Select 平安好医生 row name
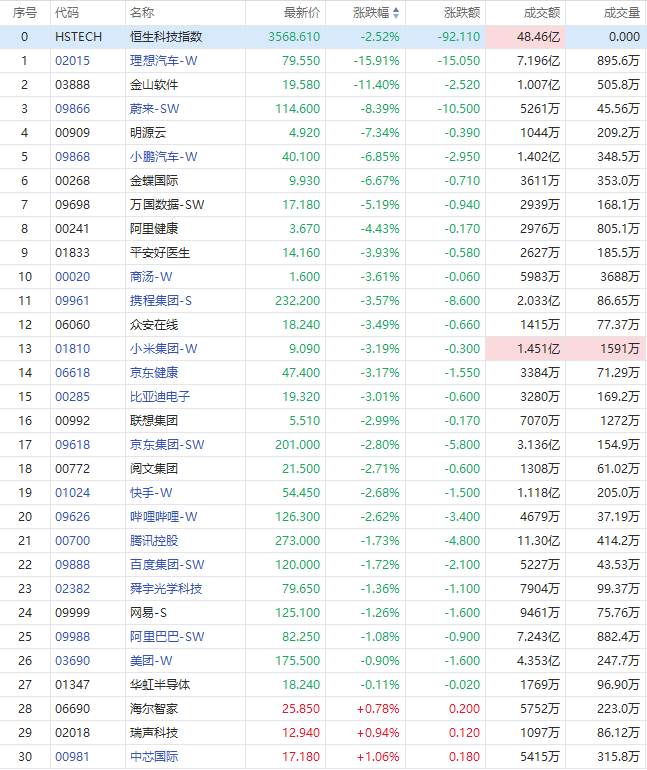Viewport: 647px width, 770px height. (x=160, y=253)
